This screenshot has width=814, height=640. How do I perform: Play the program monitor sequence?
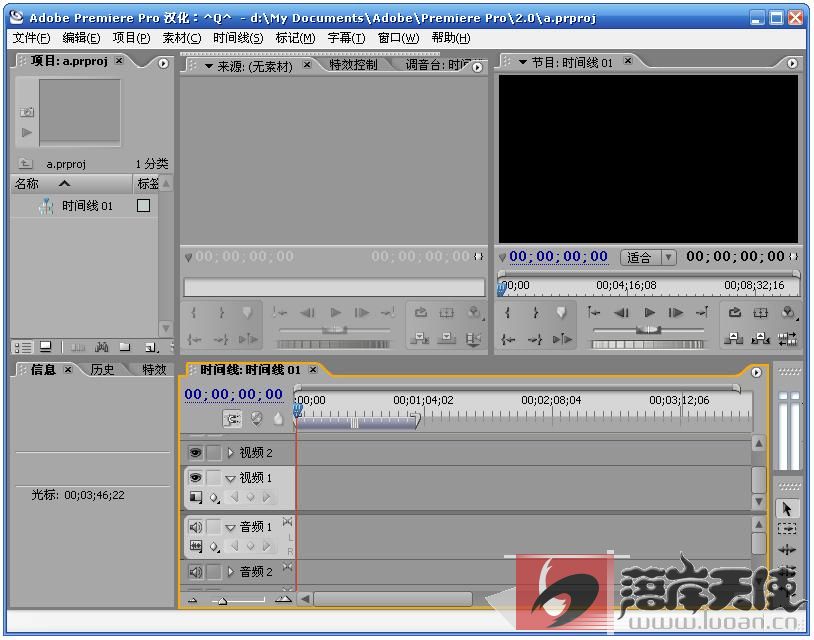tap(649, 312)
